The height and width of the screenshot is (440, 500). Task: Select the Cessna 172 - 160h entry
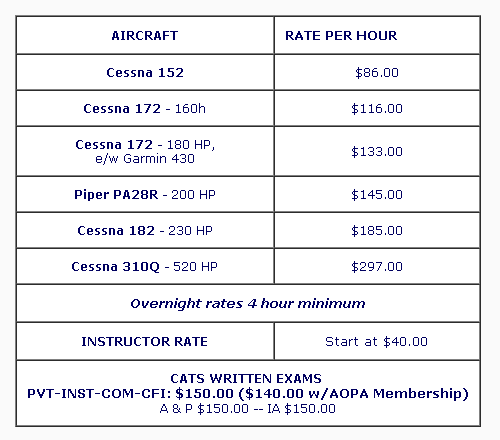tap(145, 108)
